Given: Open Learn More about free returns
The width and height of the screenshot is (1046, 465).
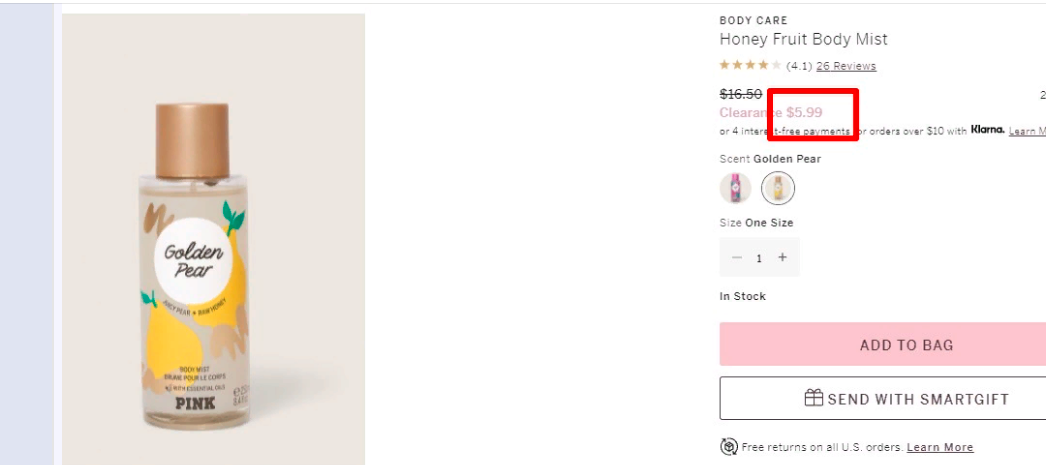Looking at the screenshot, I should tap(940, 447).
